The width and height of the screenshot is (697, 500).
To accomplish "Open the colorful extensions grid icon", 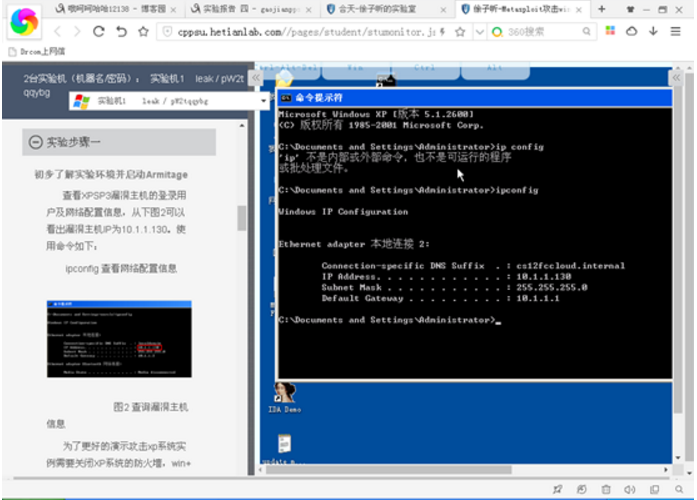I will coord(610,31).
